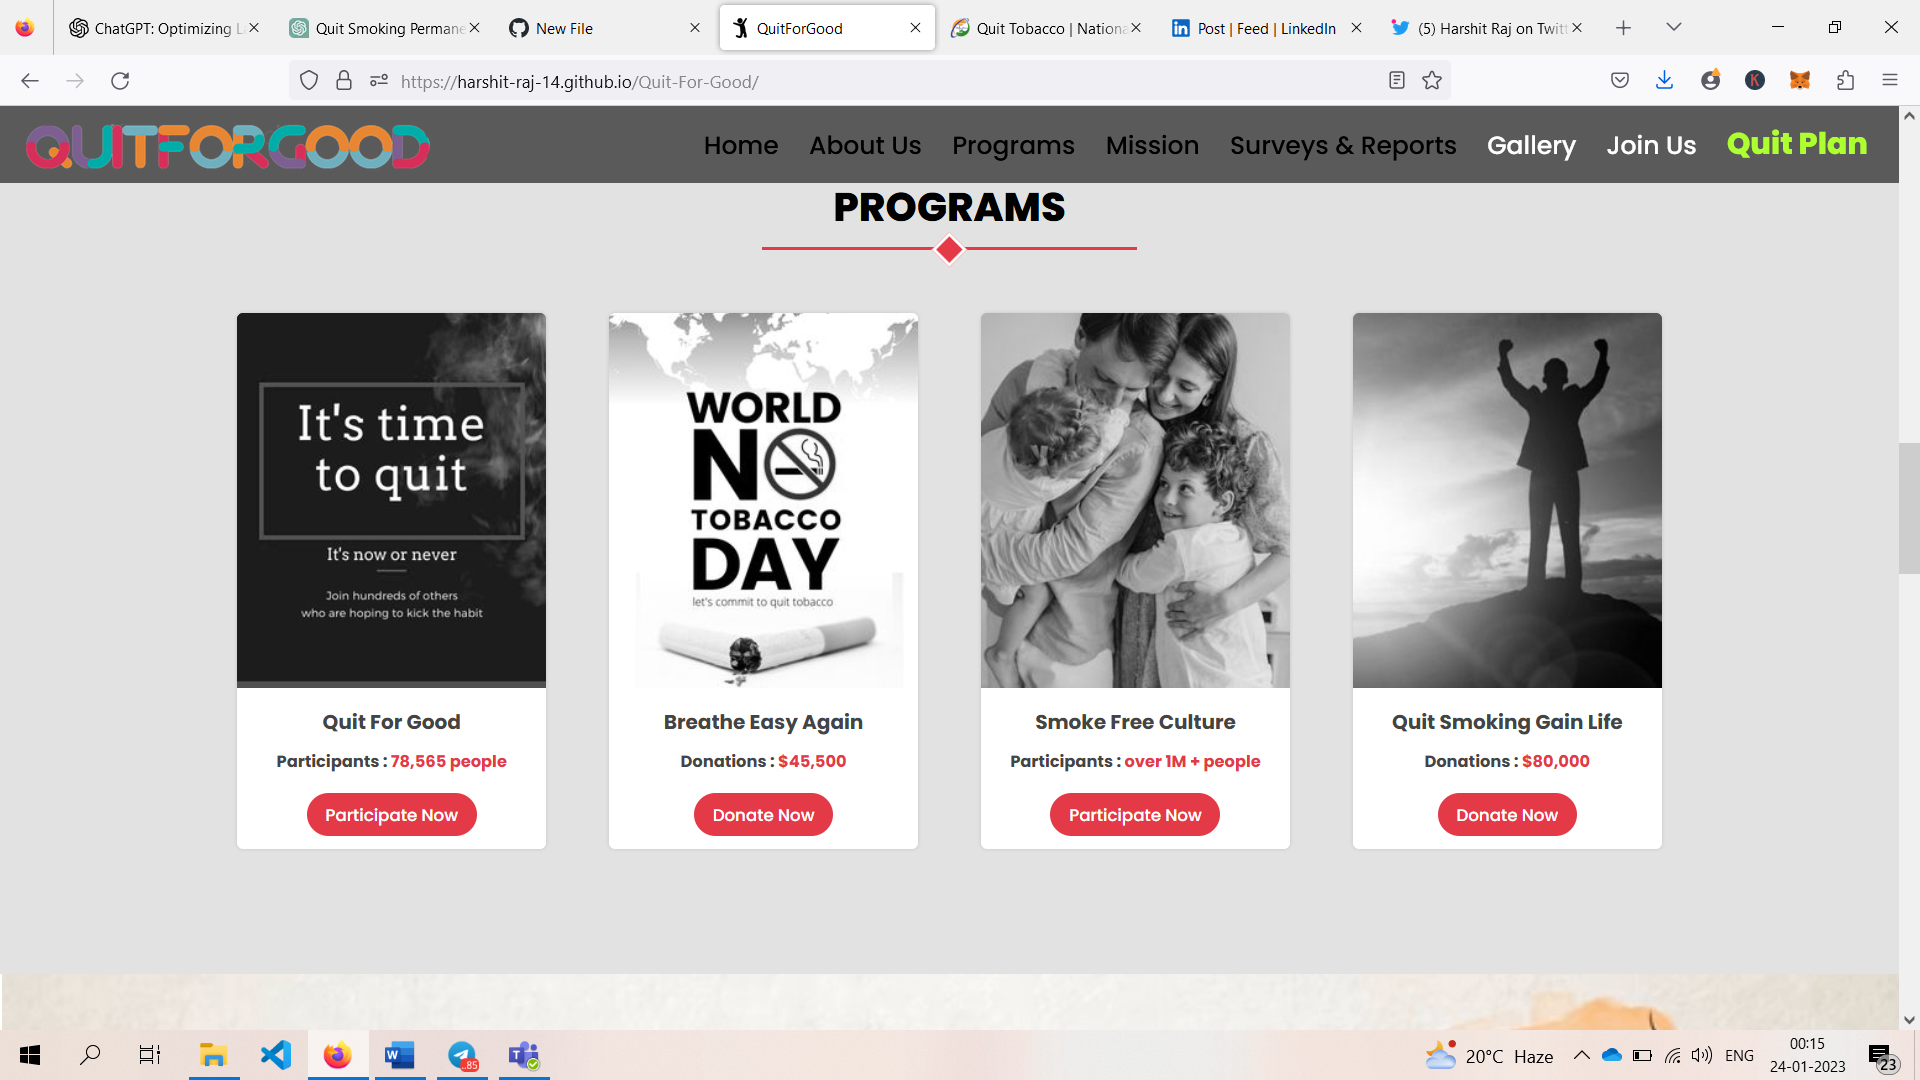Open Firefox downloads panel
This screenshot has width=1920, height=1080.
click(1664, 81)
